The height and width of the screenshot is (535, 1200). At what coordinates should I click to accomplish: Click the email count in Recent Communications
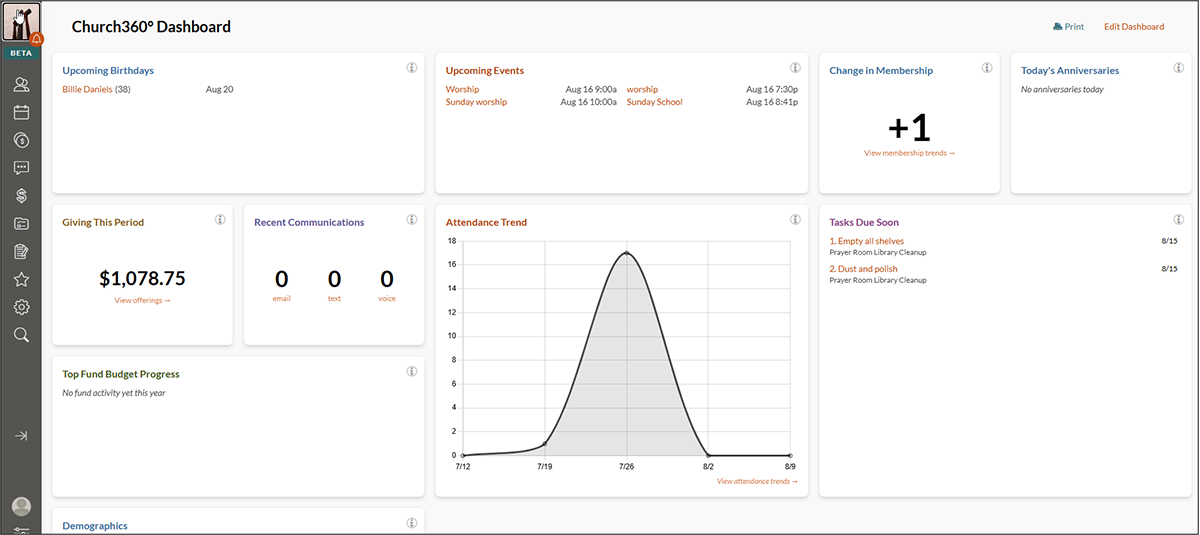pyautogui.click(x=281, y=279)
